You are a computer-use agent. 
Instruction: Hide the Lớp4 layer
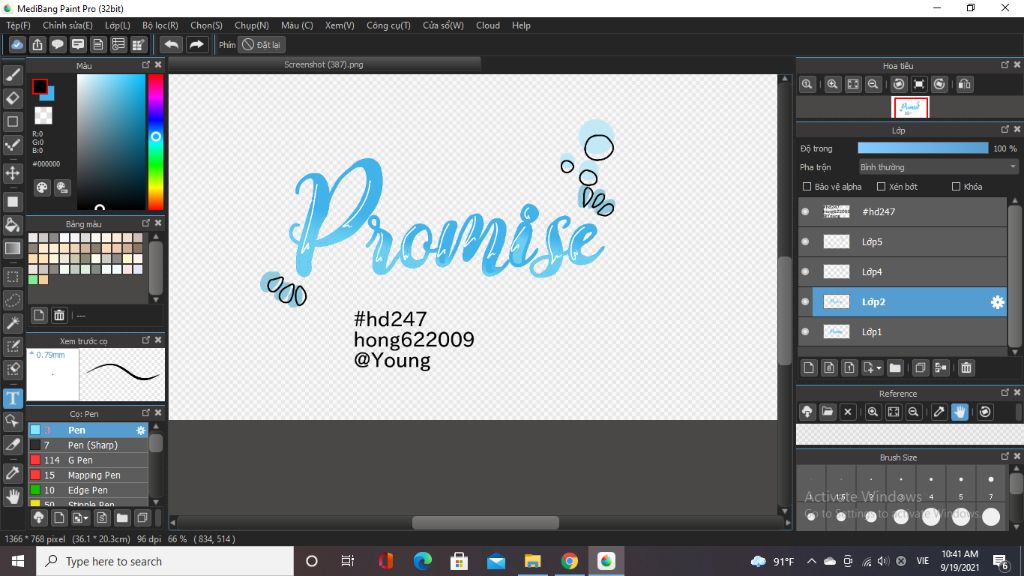805,272
